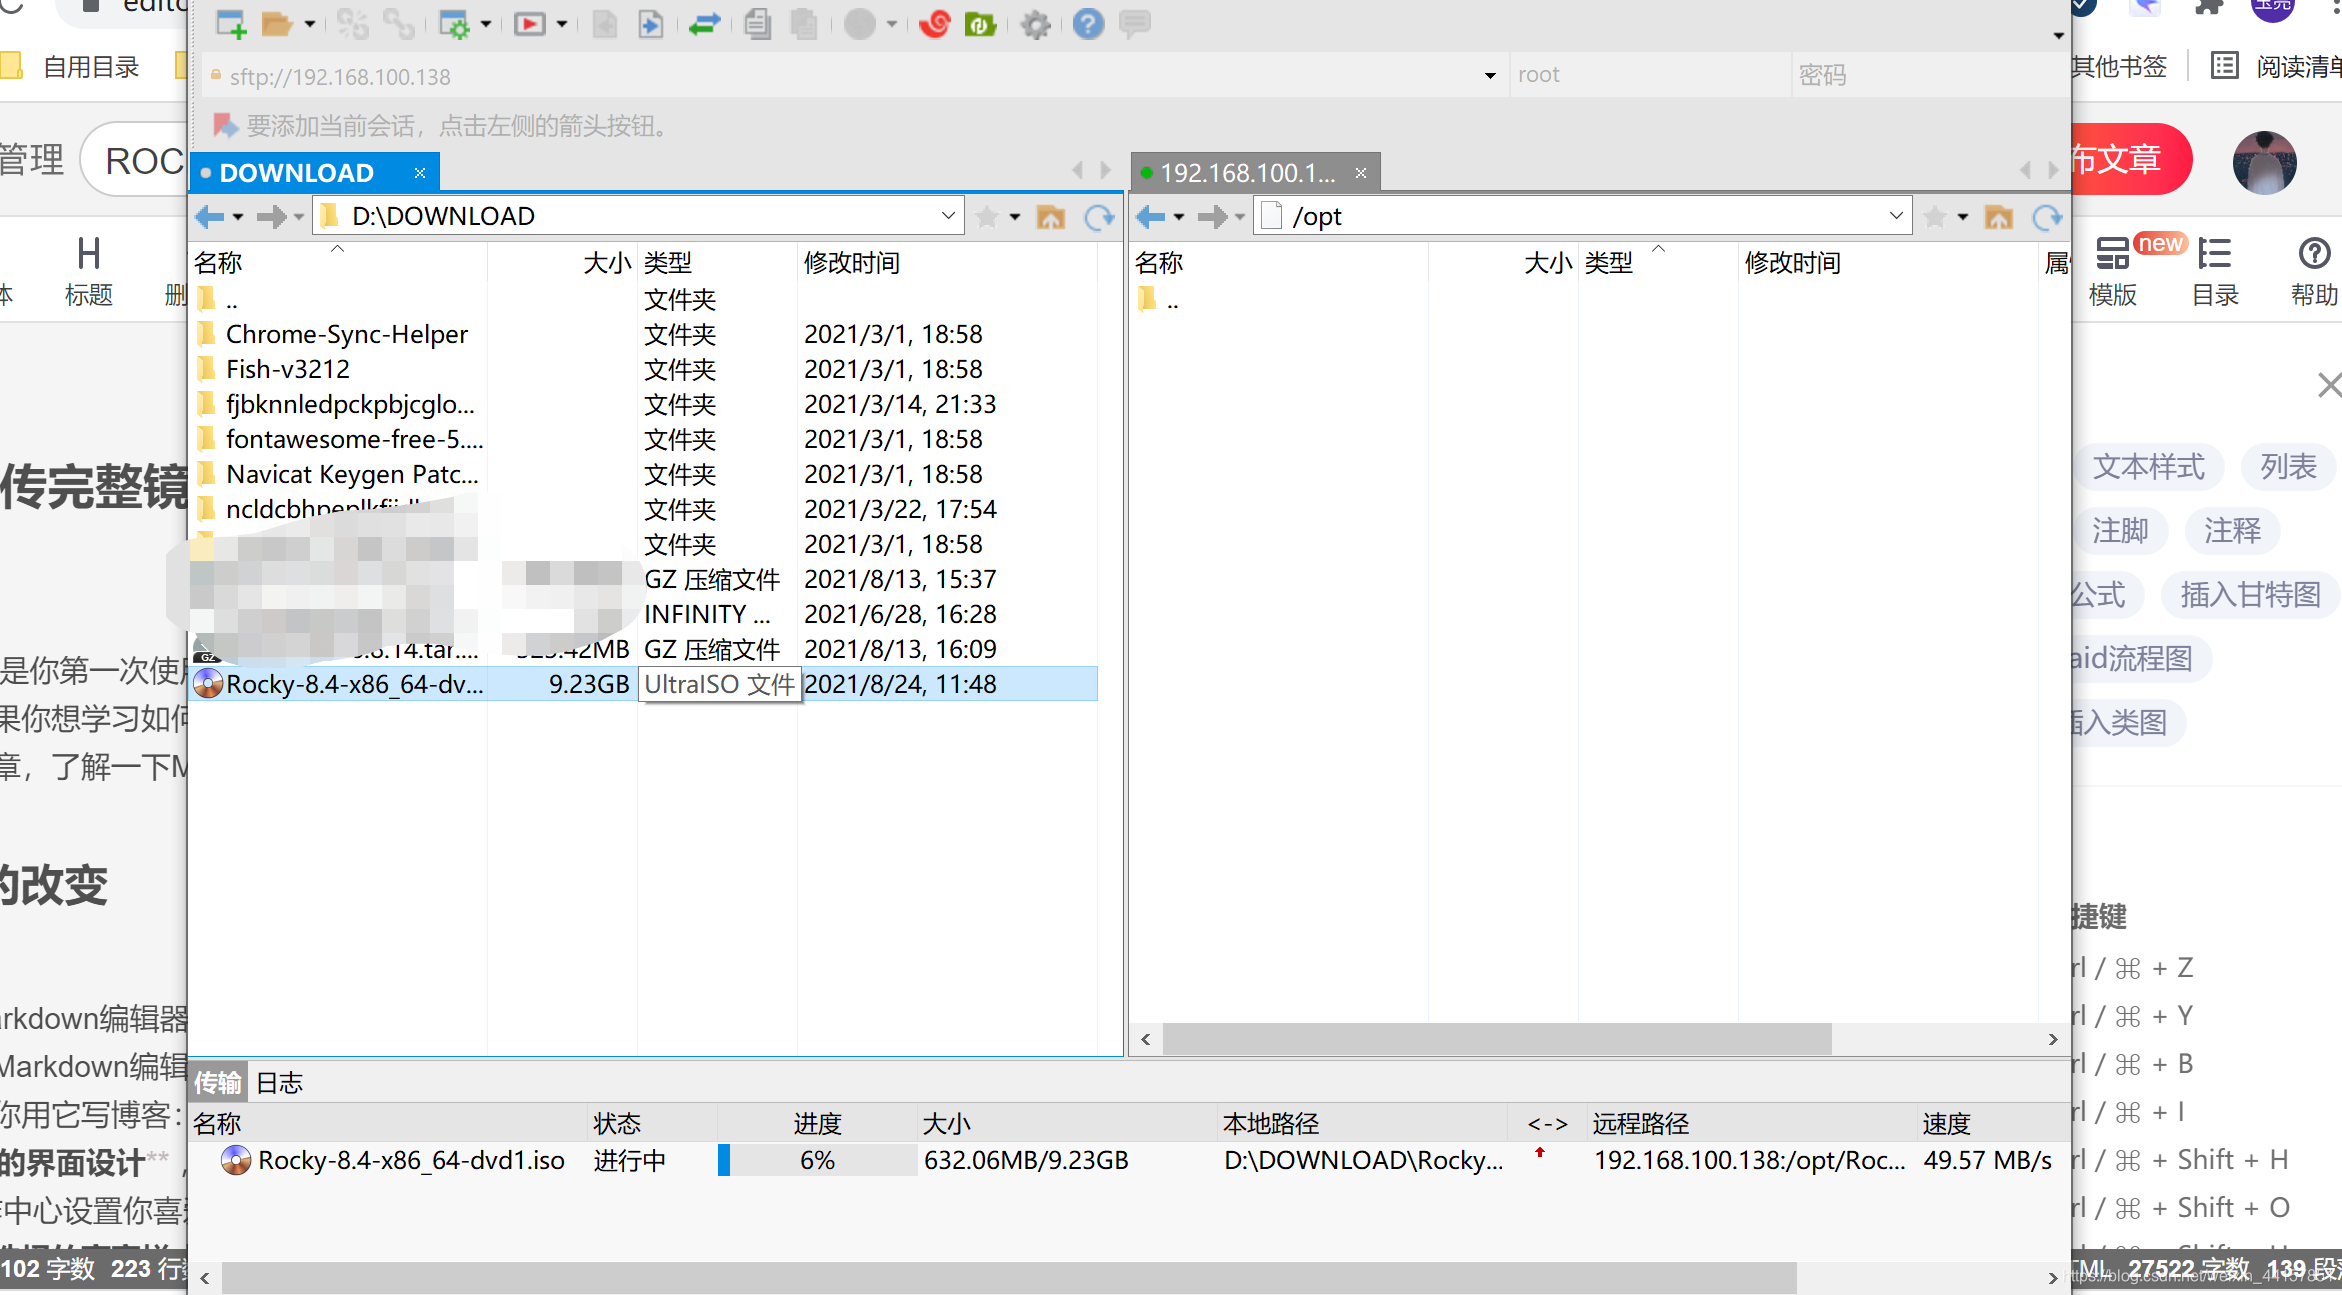The image size is (2342, 1295).
Task: Click 插入甘特图 in editor sidebar
Action: click(x=2250, y=595)
